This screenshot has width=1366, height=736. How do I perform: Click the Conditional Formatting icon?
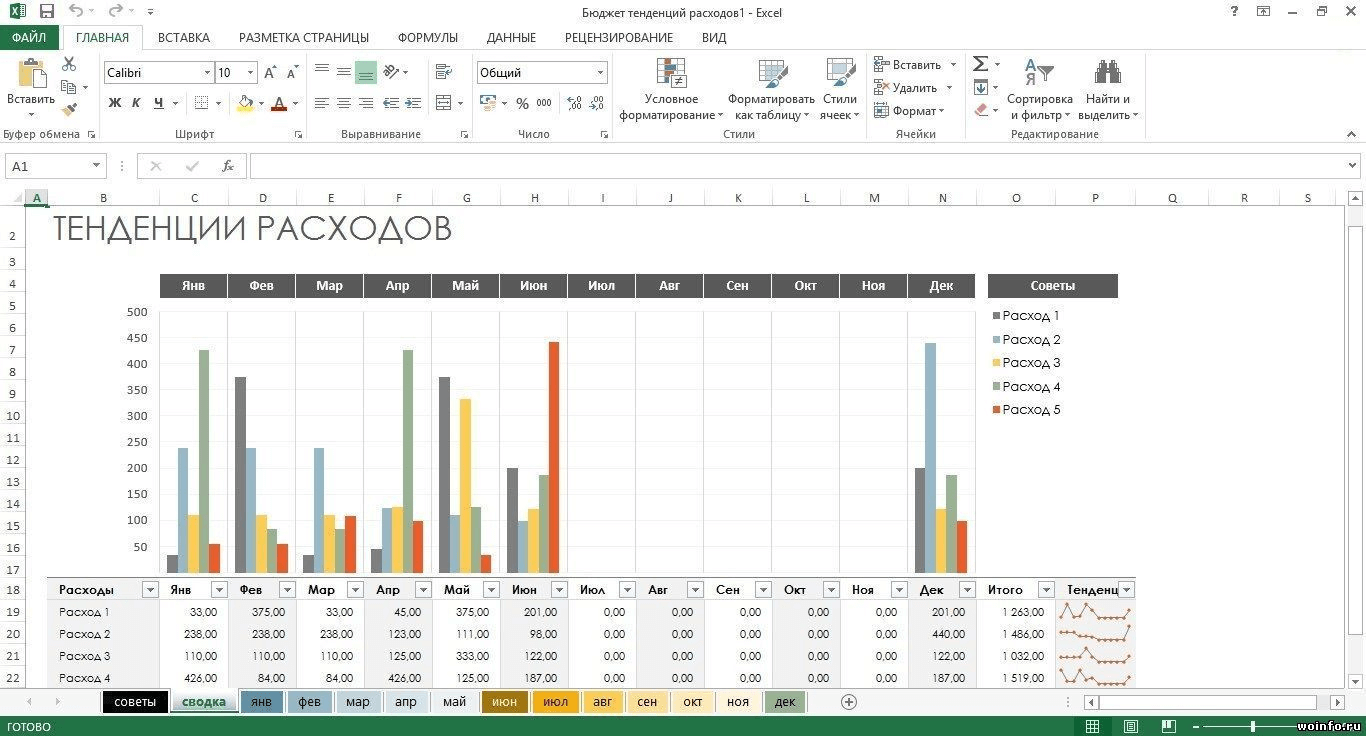(x=671, y=75)
